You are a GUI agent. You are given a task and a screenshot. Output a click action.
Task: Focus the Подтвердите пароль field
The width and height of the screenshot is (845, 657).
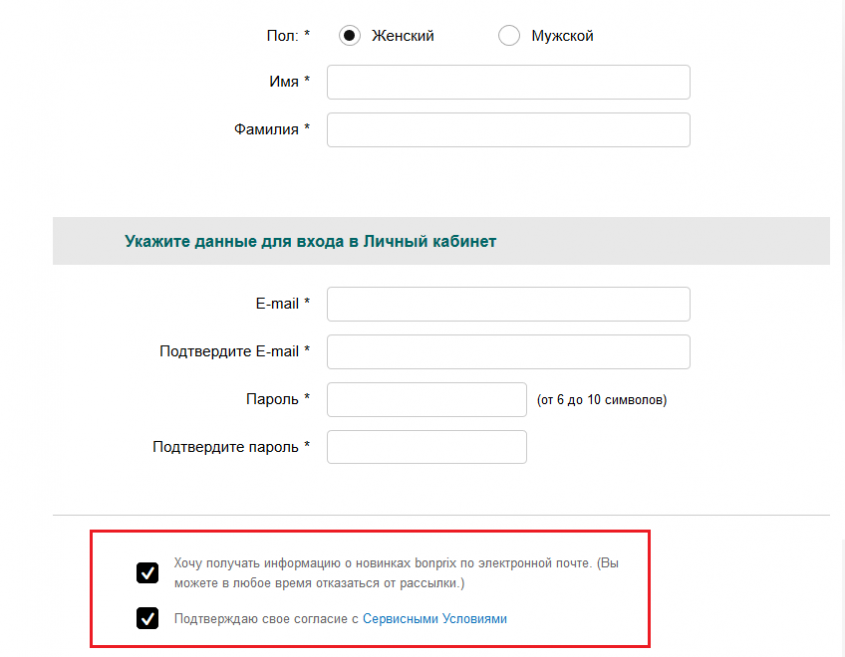click(x=427, y=447)
